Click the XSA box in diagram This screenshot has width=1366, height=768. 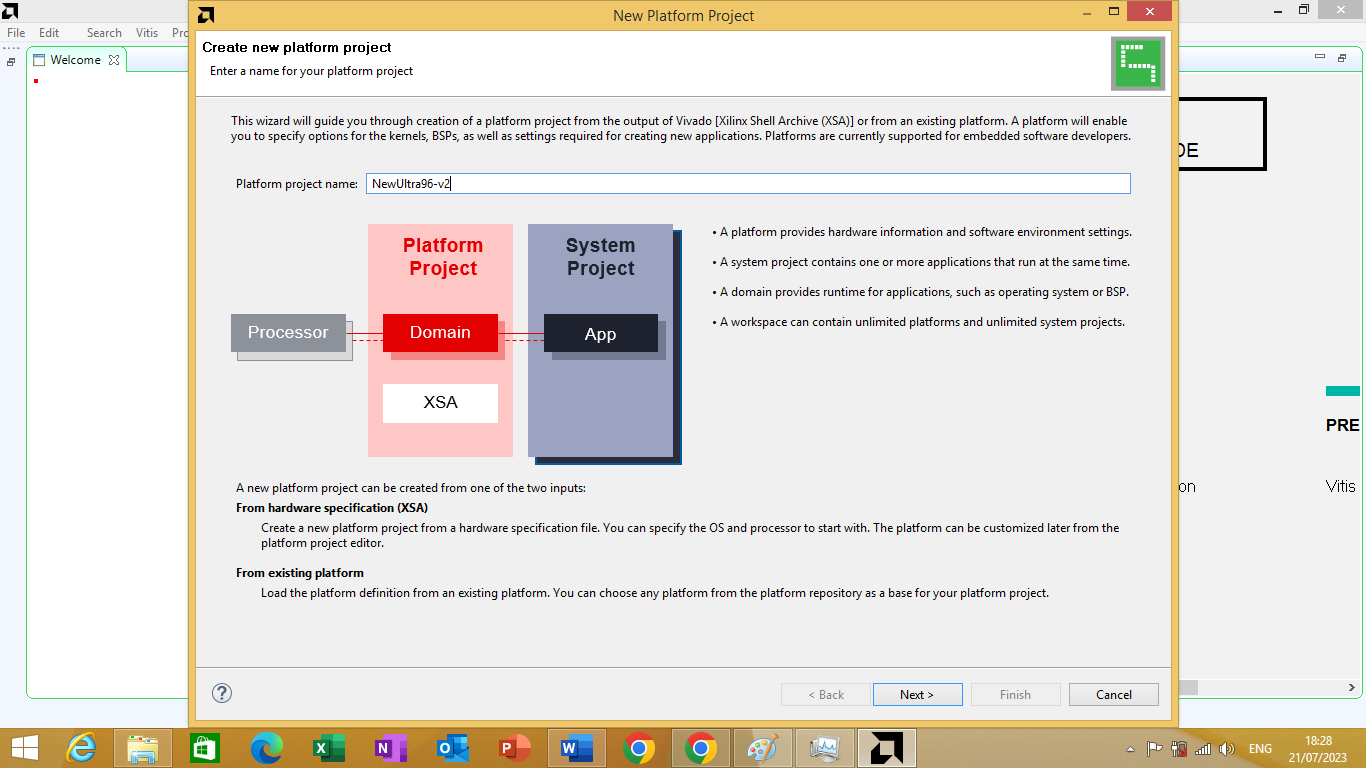click(440, 403)
